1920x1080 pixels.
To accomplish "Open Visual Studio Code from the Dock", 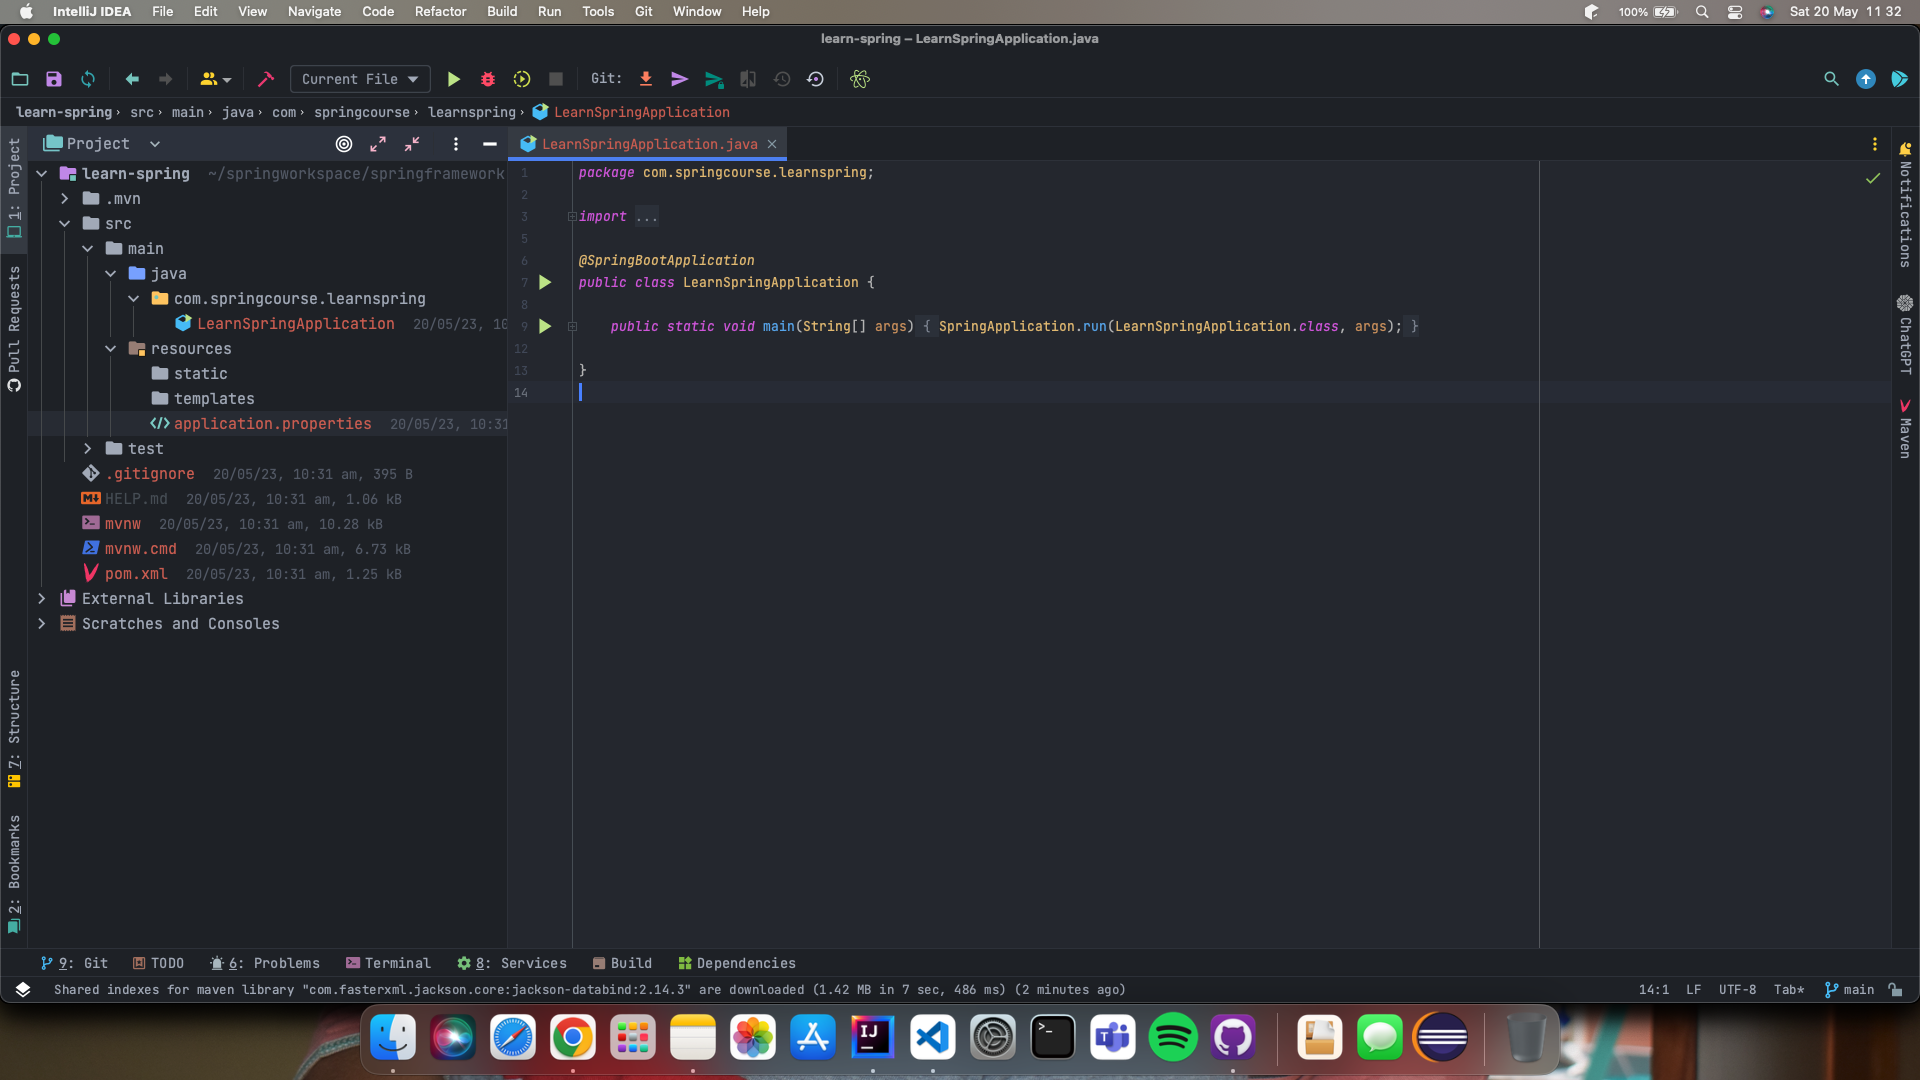I will pos(932,1037).
